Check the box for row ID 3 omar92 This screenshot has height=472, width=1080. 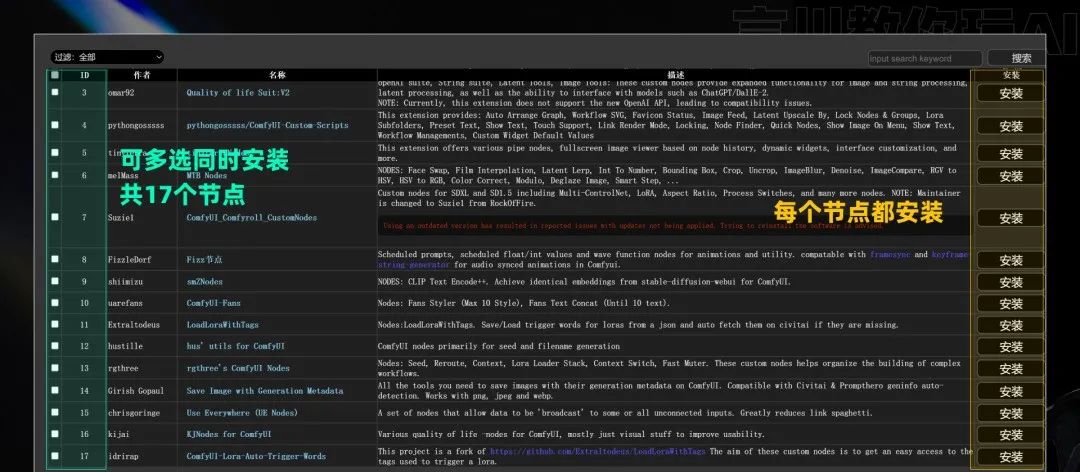tap(55, 92)
